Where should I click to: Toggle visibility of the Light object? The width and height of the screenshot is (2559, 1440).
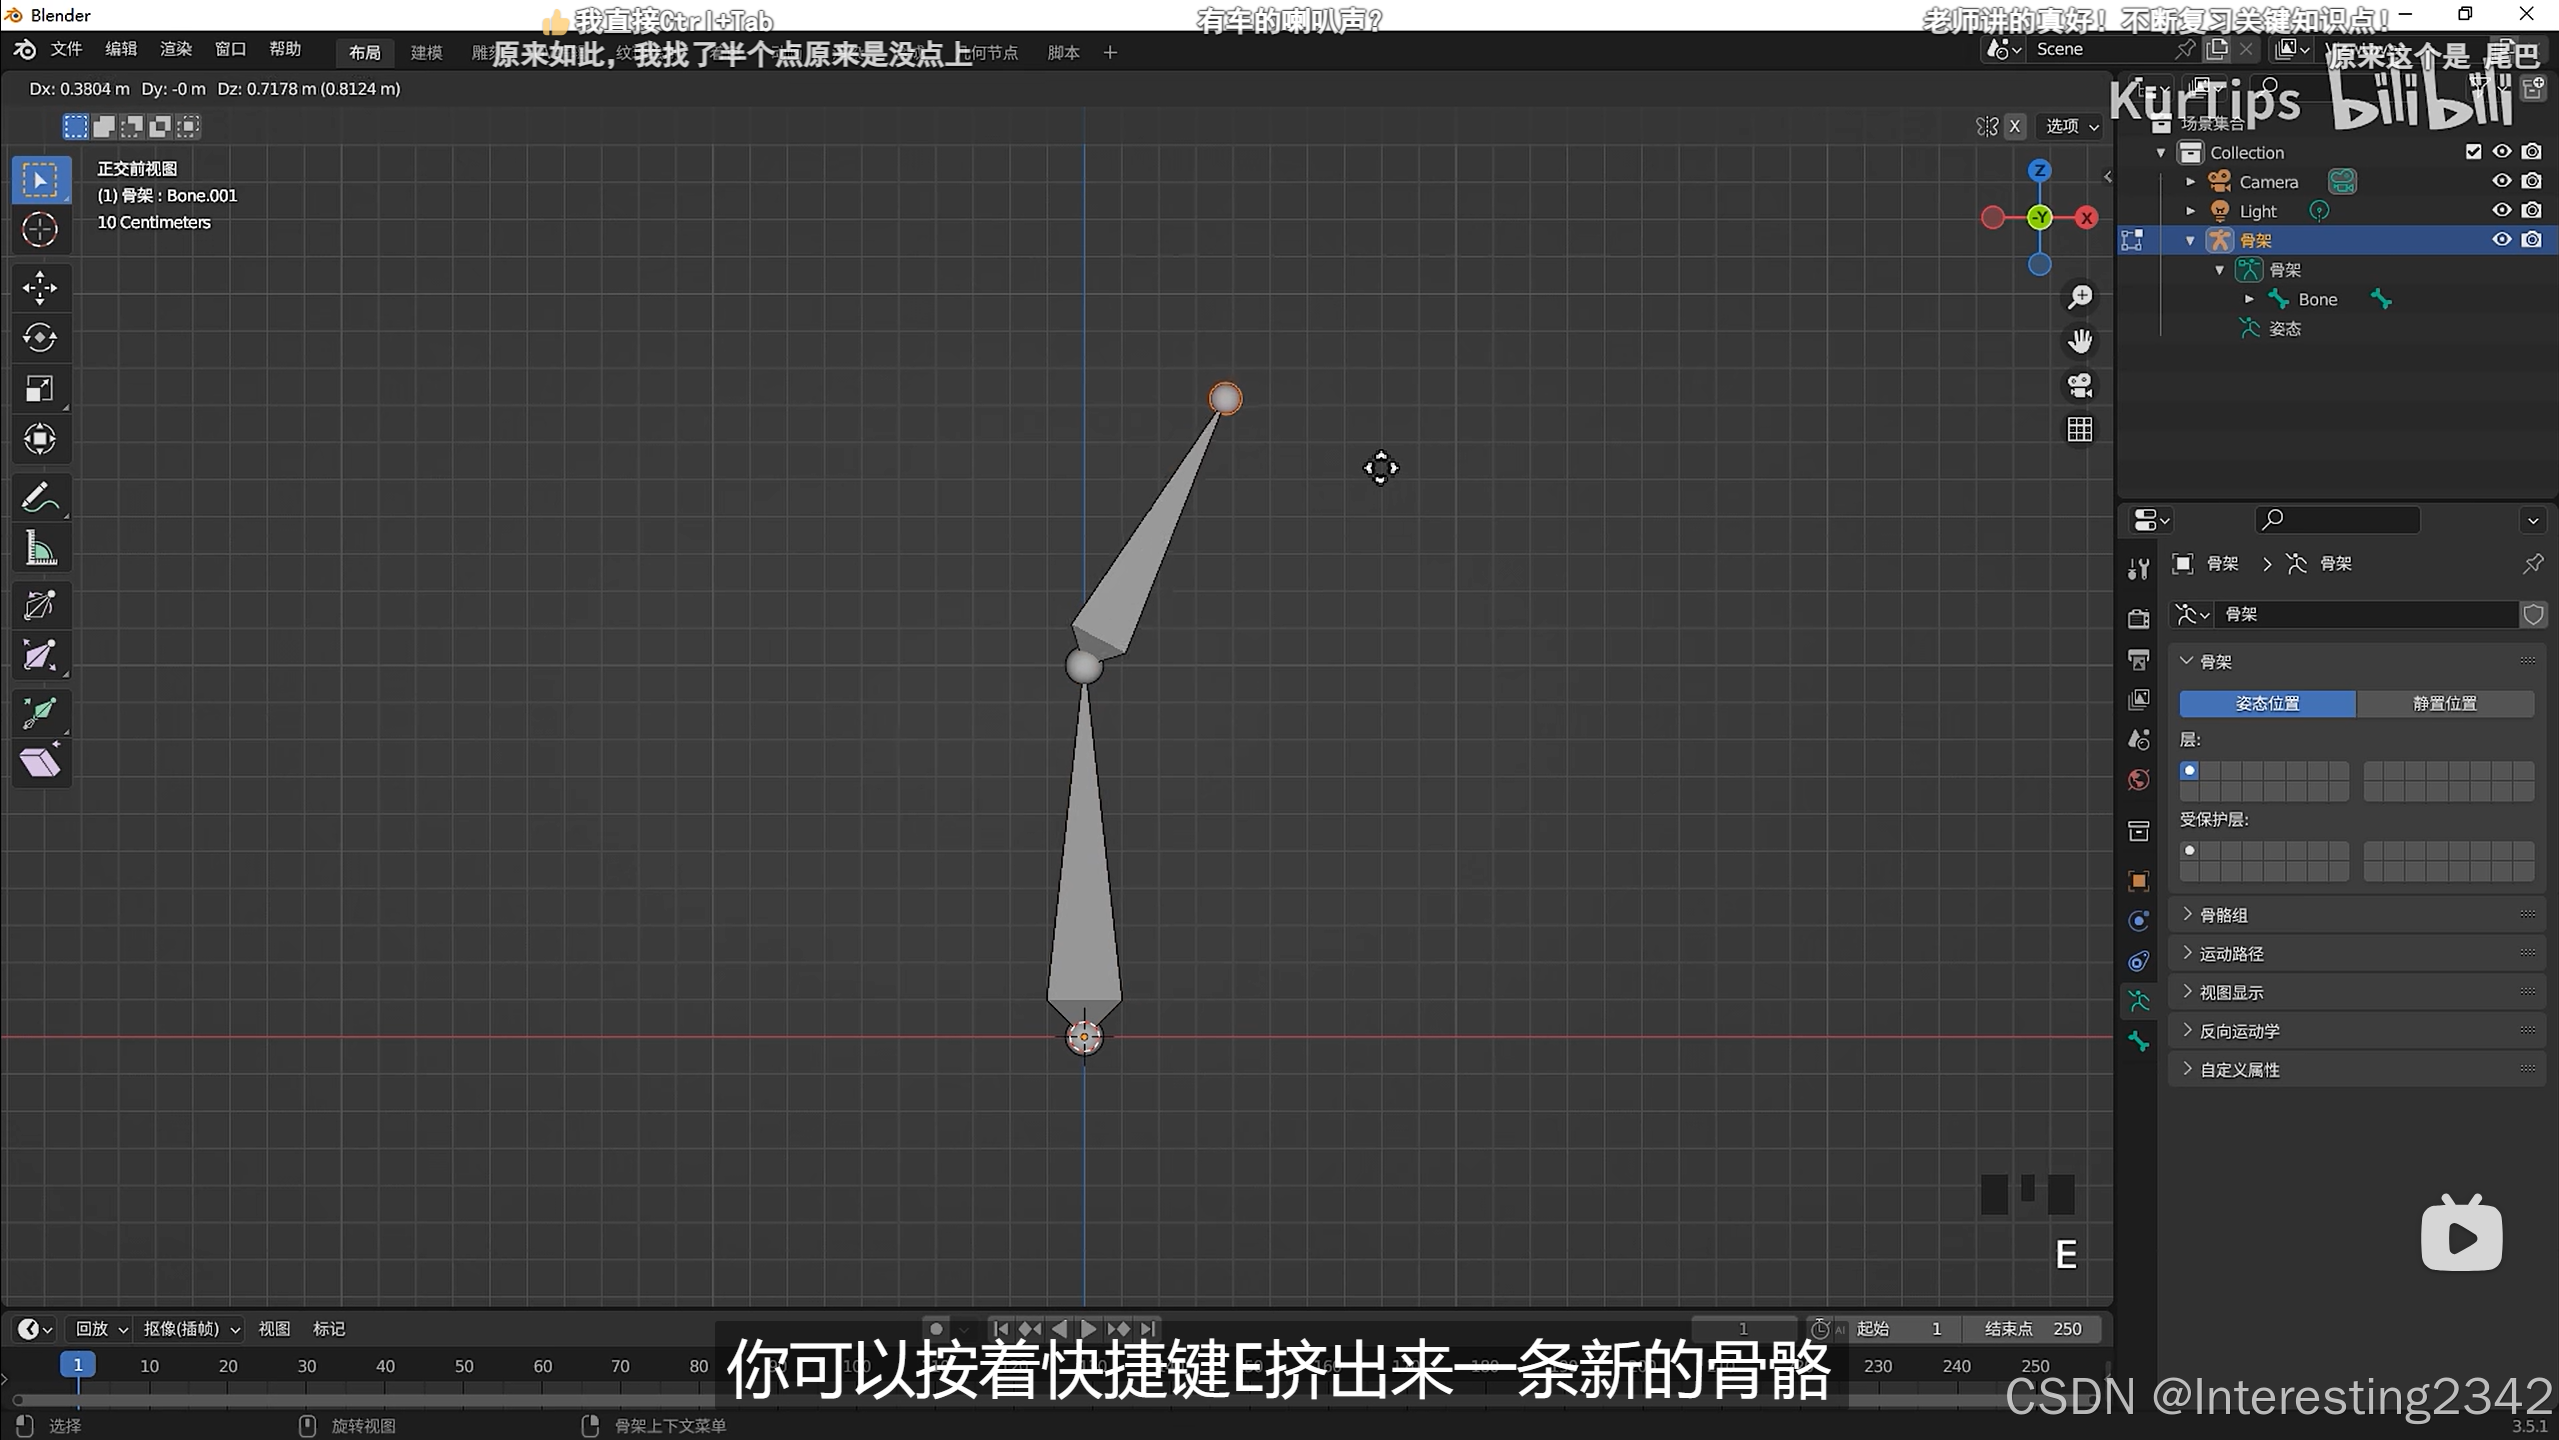coord(2501,210)
